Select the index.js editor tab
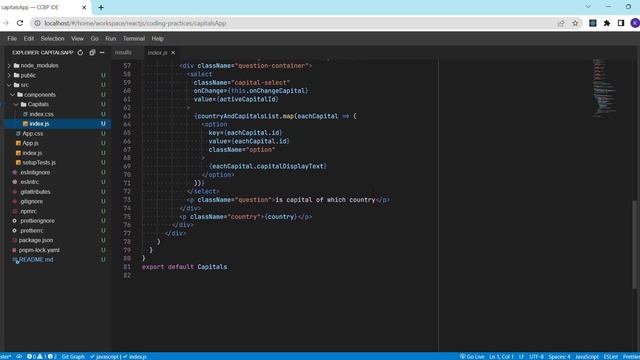The height and width of the screenshot is (360, 640). tap(158, 53)
